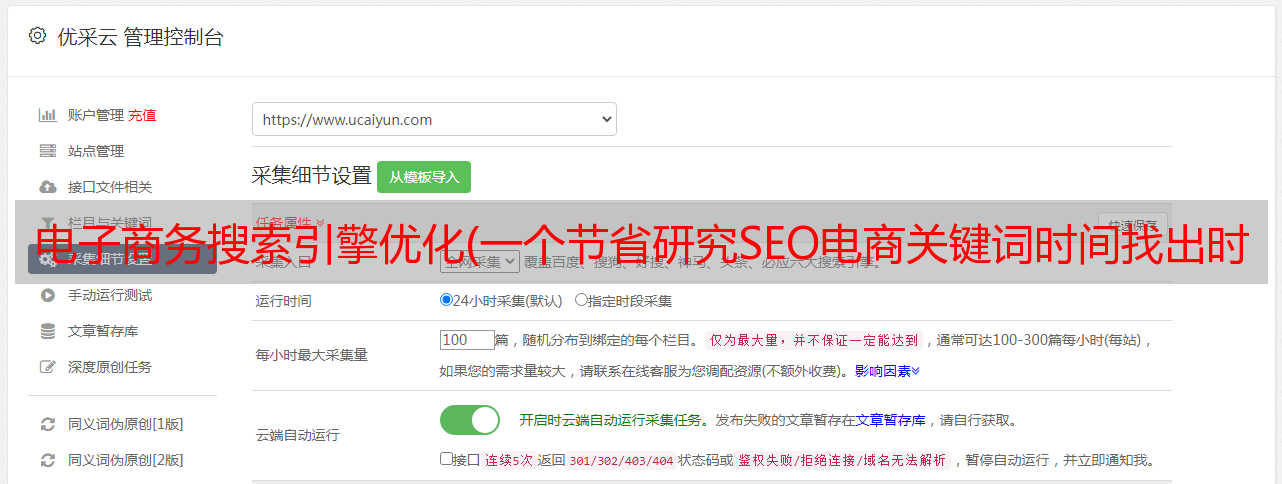This screenshot has width=1282, height=484.
Task: Open 同义词伪原创[2版] in the sidebar
Action: (125, 460)
